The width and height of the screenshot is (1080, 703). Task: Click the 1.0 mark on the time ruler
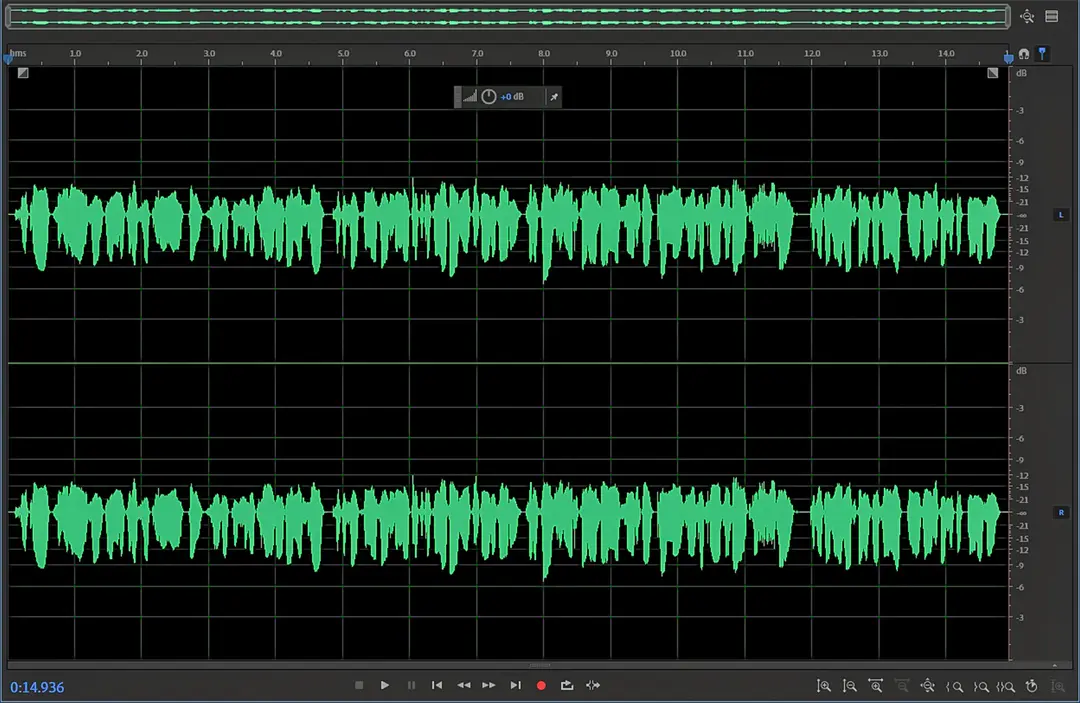coord(75,53)
